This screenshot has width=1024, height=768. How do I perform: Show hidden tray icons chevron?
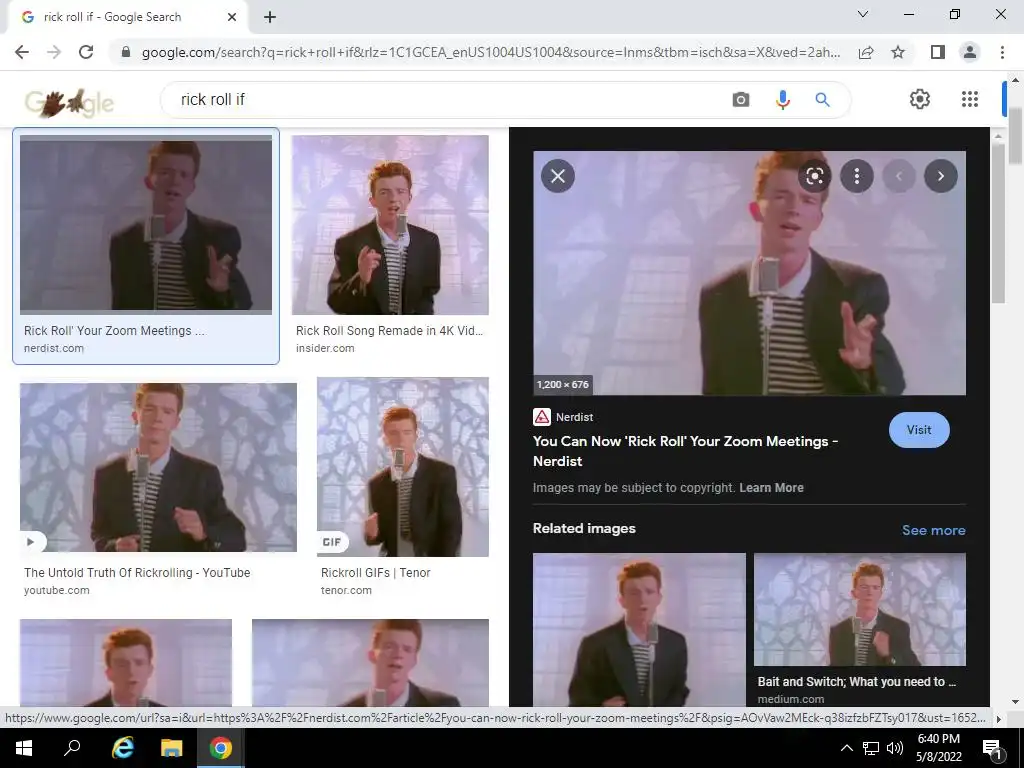point(846,748)
